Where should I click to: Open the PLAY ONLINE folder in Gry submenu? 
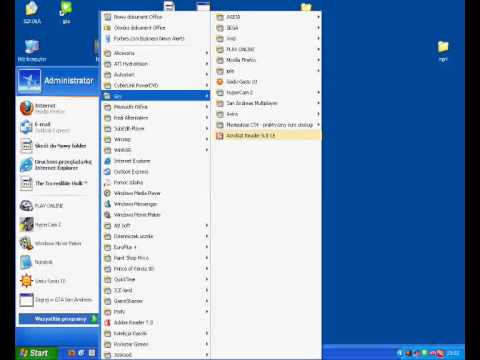coord(267,49)
